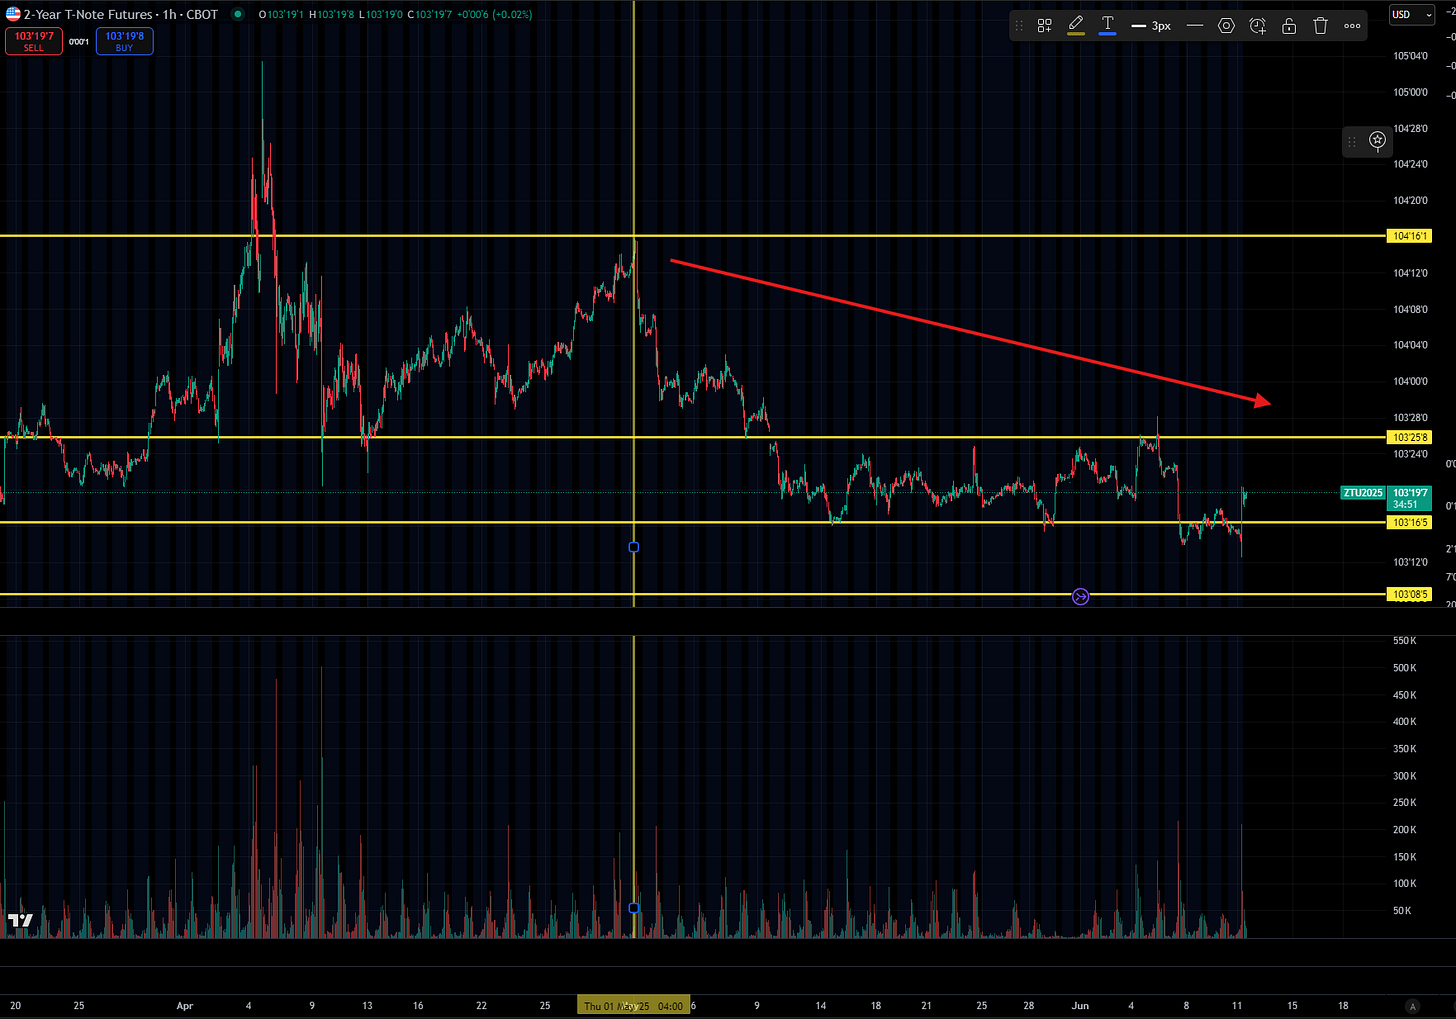The image size is (1456, 1019).
Task: Click the open price O103'19'1 in the OHLC header
Action: [280, 14]
